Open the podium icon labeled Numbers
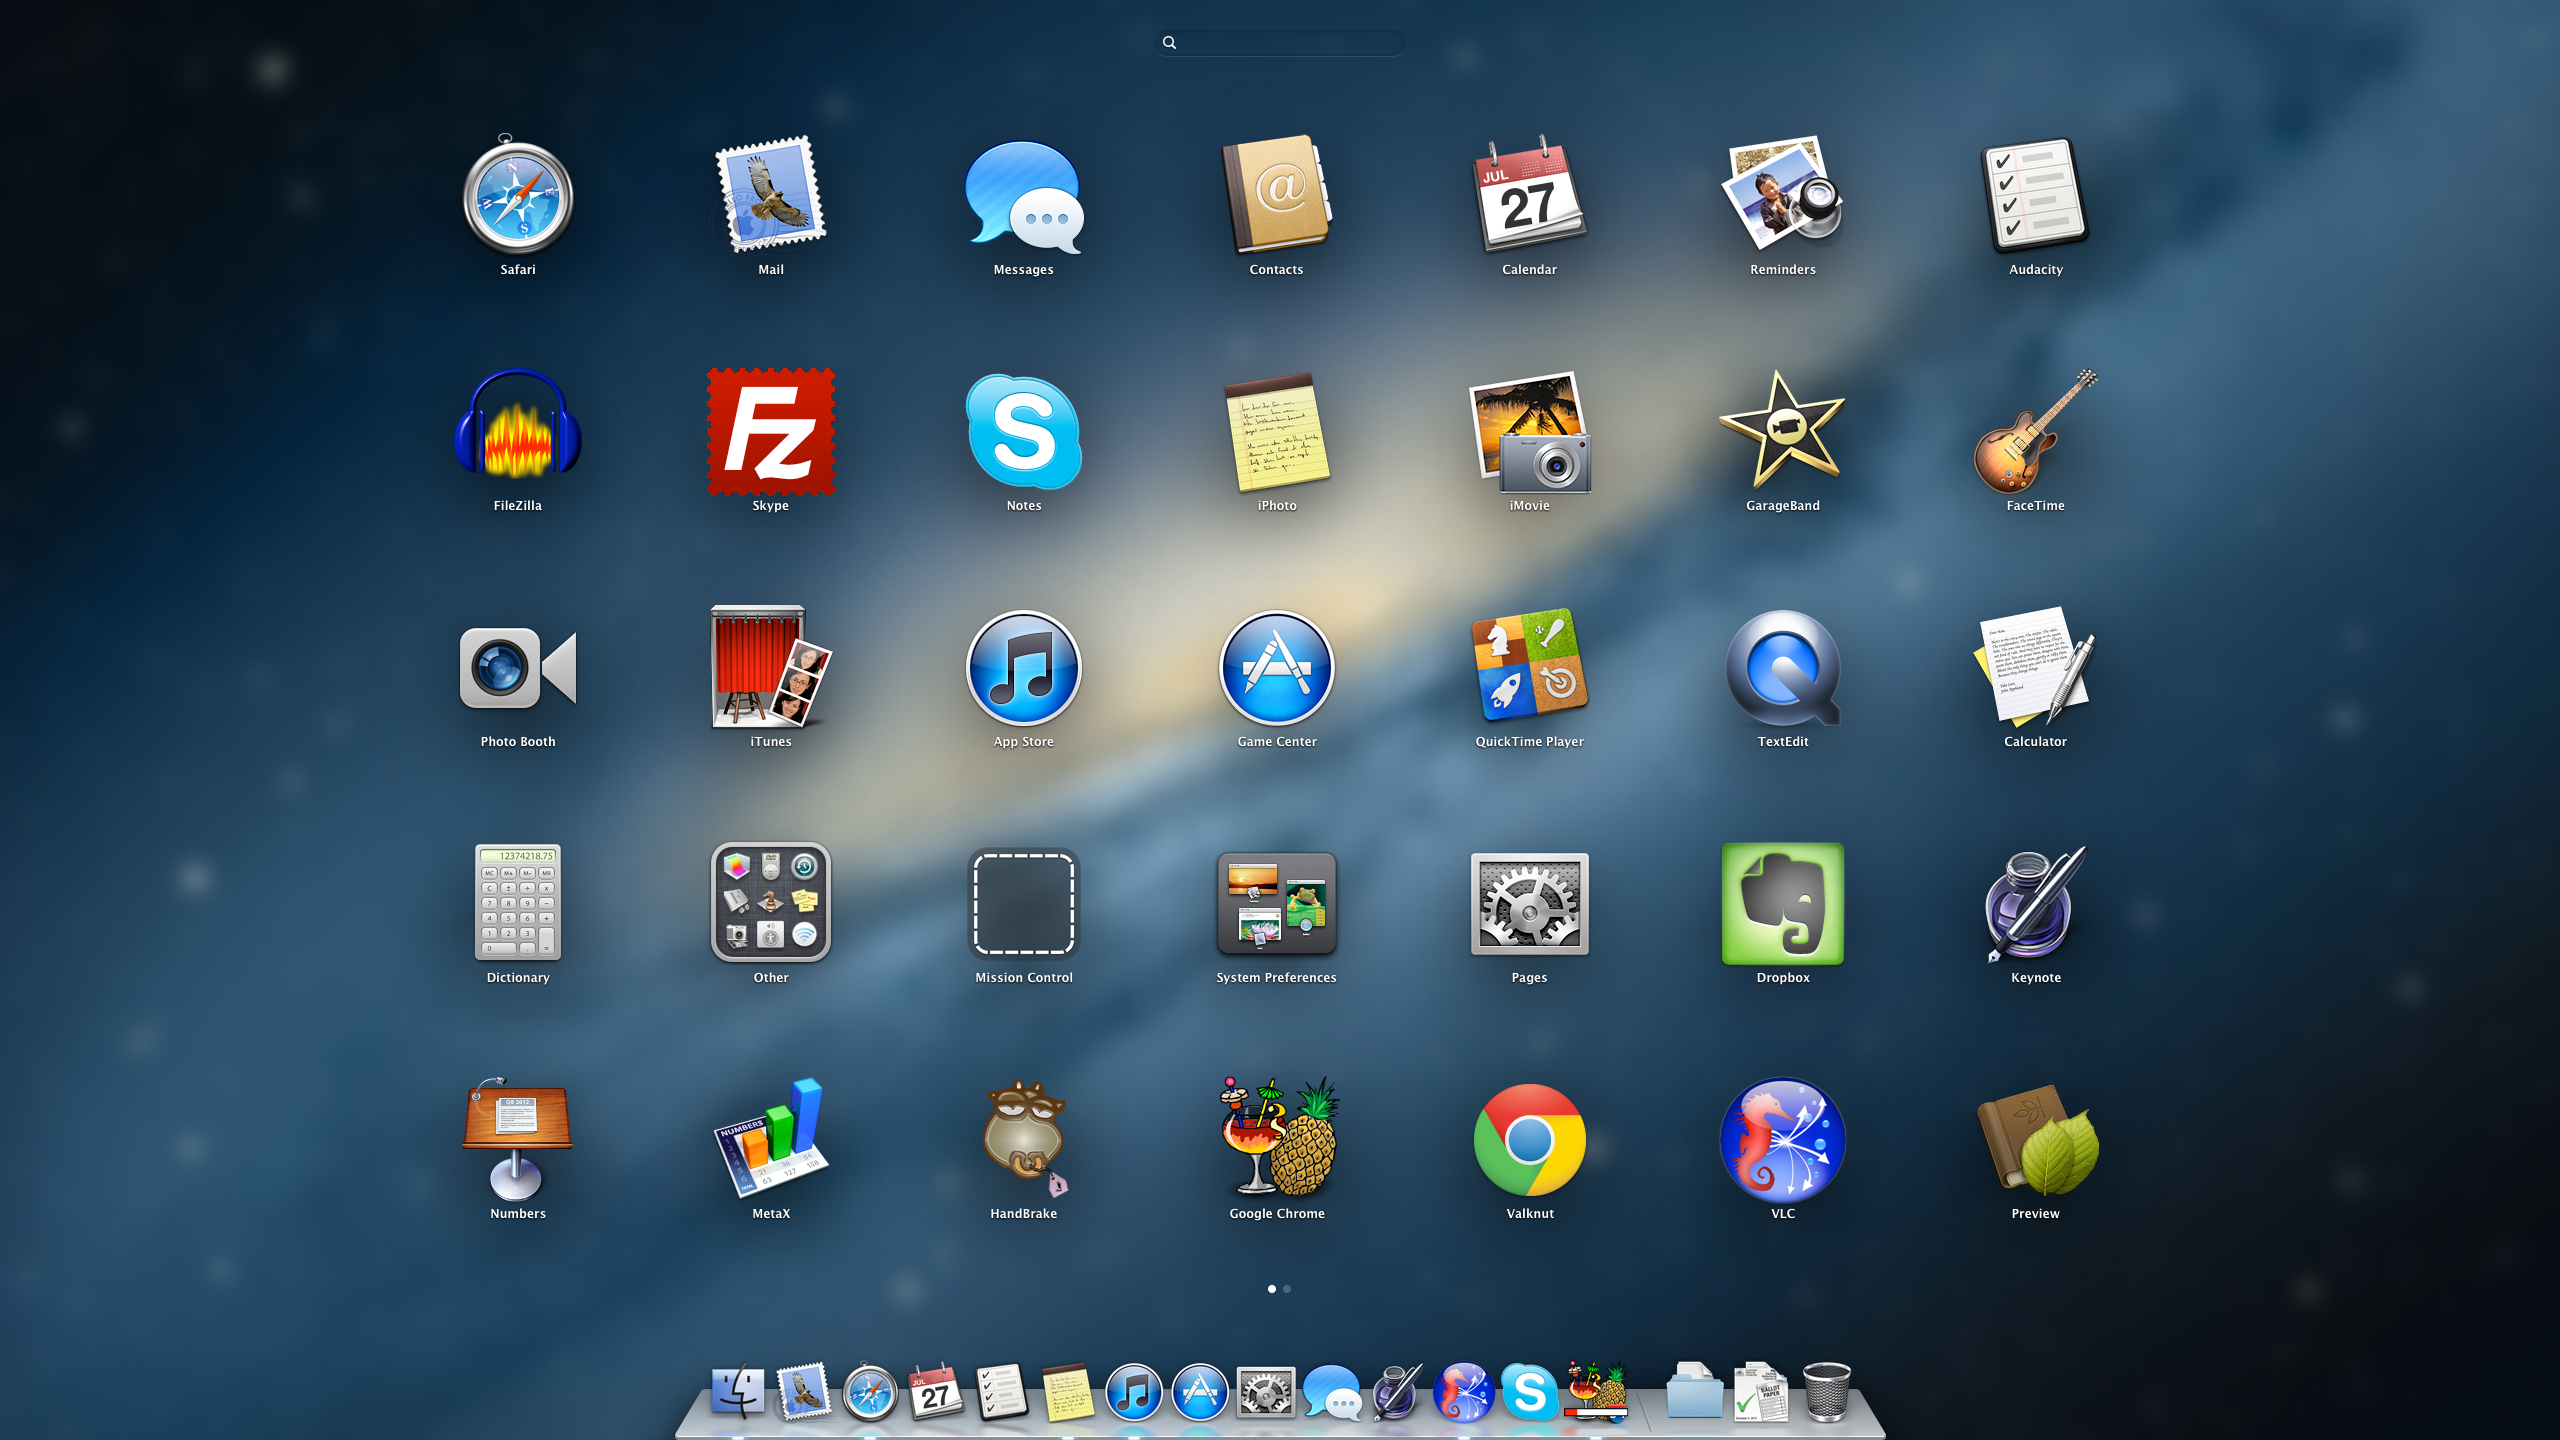Image resolution: width=2560 pixels, height=1440 pixels. (517, 1138)
